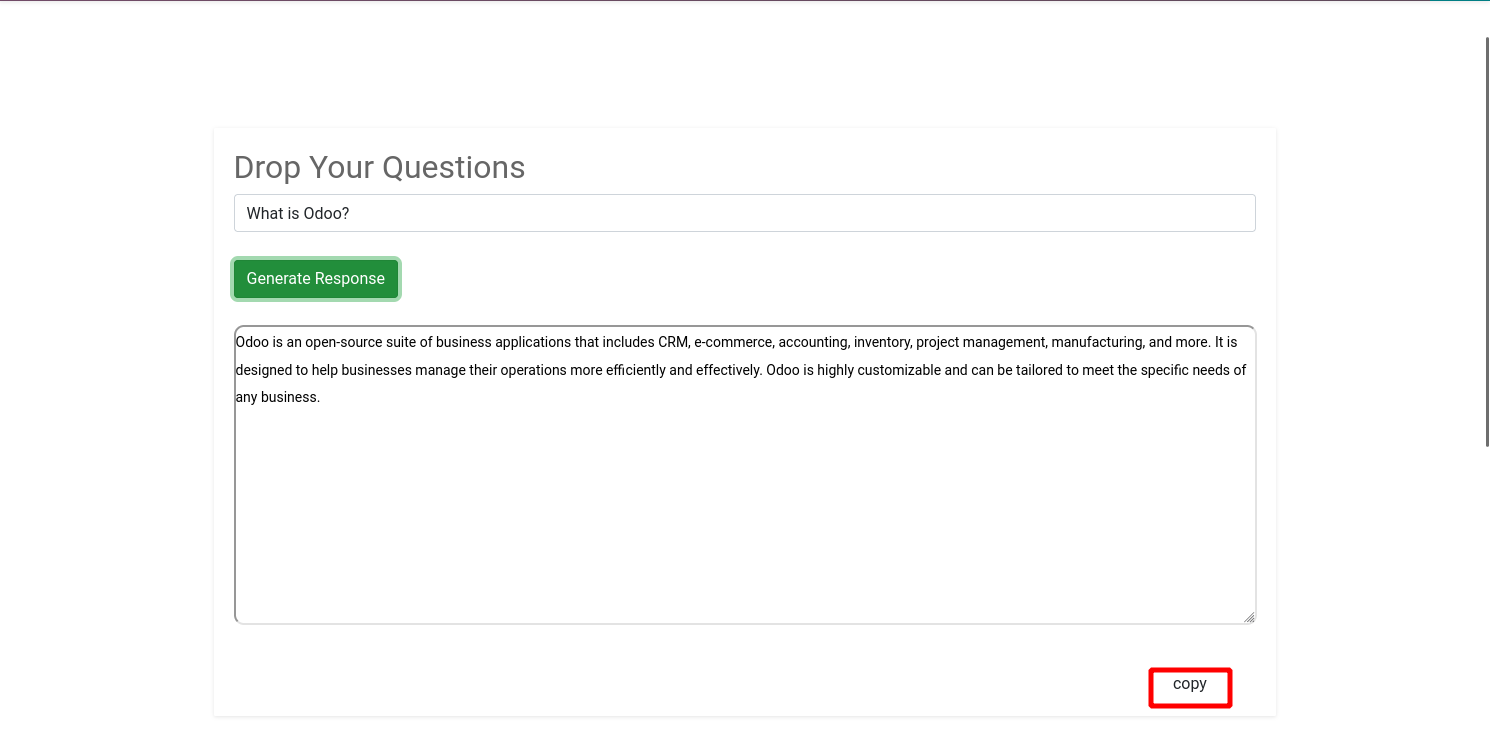This screenshot has height=741, width=1490.
Task: Place cursor on "accounting" in the response
Action: point(813,342)
